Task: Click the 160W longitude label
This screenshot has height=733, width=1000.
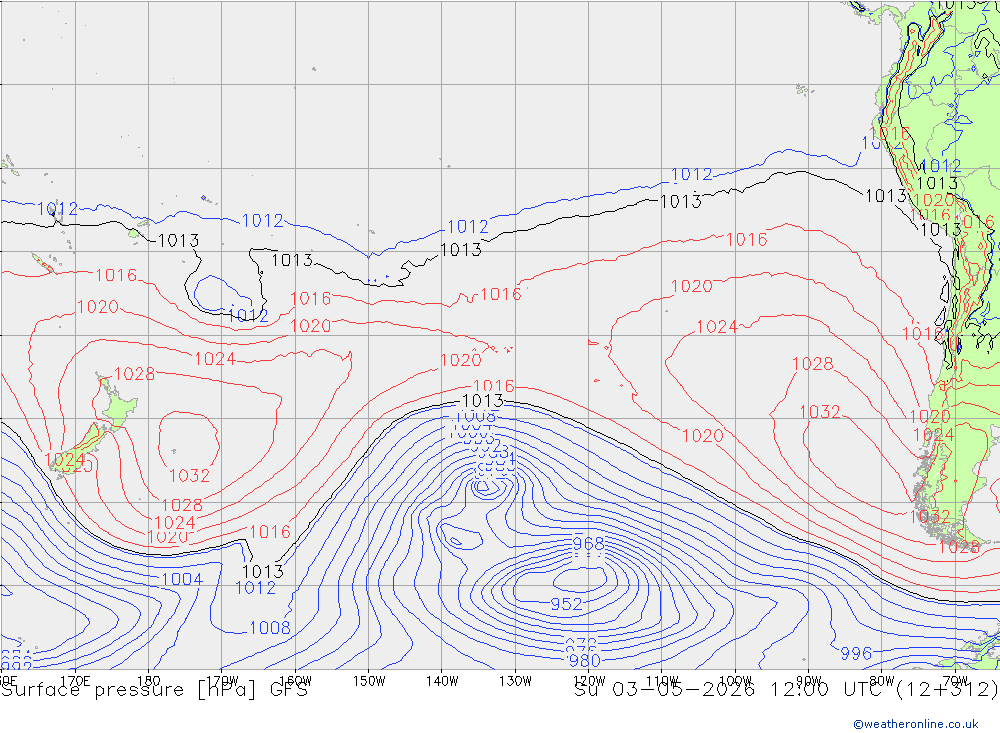Action: (295, 681)
